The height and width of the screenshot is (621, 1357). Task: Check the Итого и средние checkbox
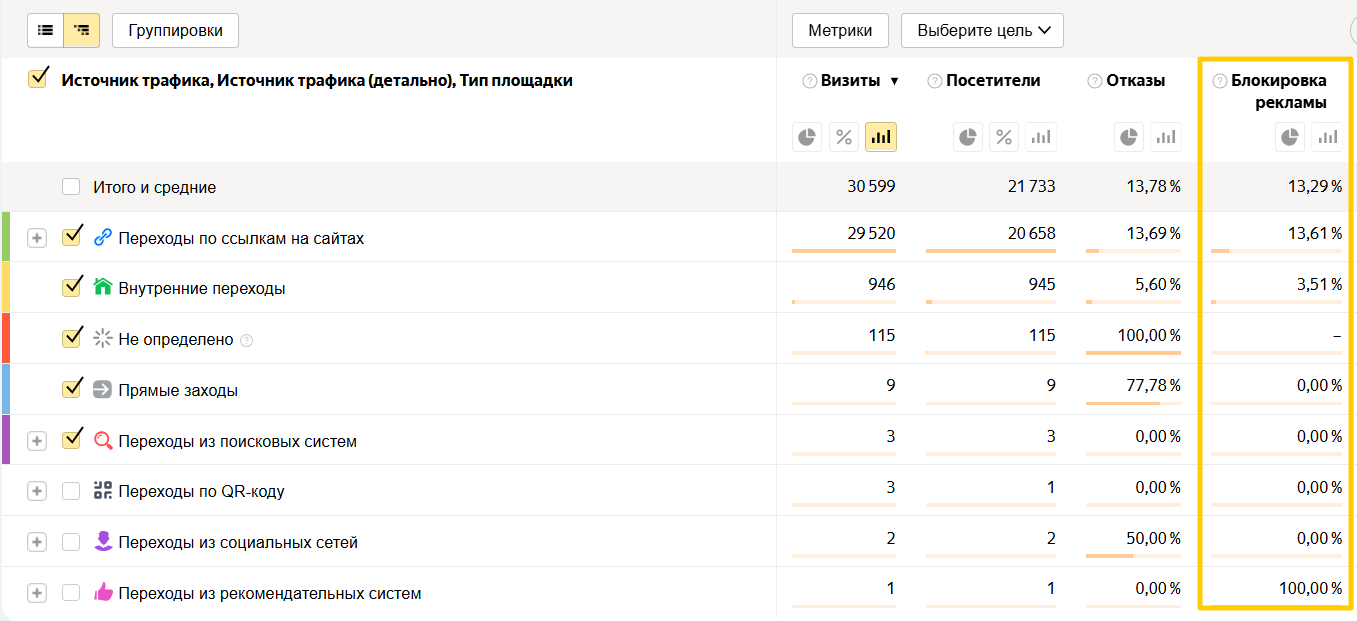(x=71, y=187)
